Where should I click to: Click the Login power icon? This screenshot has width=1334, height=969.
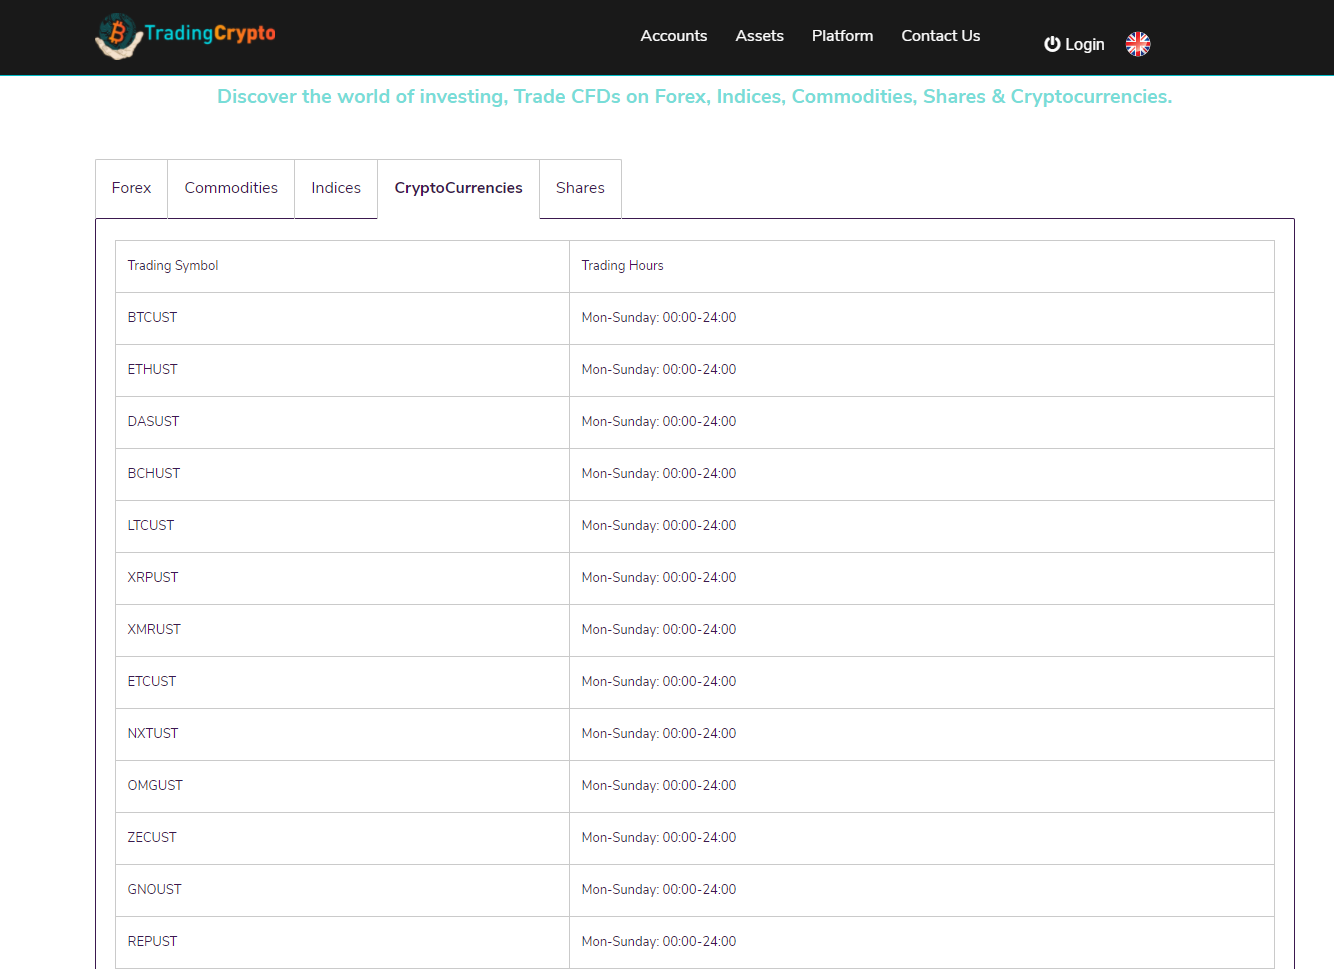1051,44
